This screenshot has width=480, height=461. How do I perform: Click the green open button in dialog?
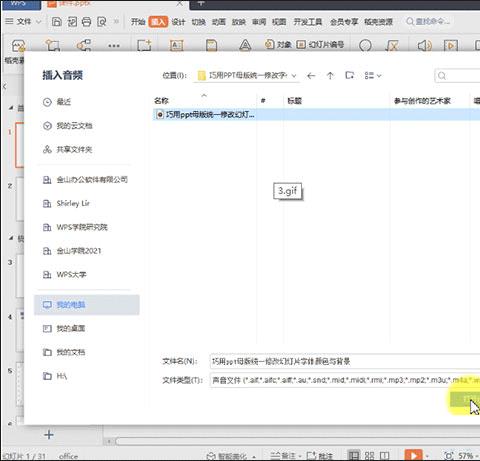[465, 399]
